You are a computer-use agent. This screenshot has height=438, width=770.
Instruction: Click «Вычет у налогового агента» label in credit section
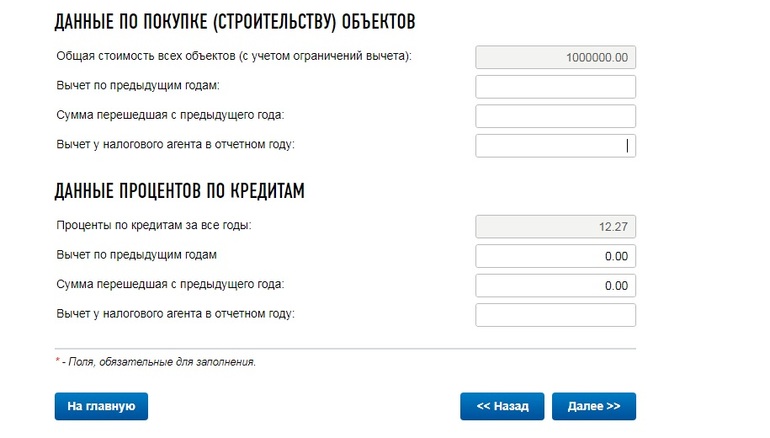175,313
